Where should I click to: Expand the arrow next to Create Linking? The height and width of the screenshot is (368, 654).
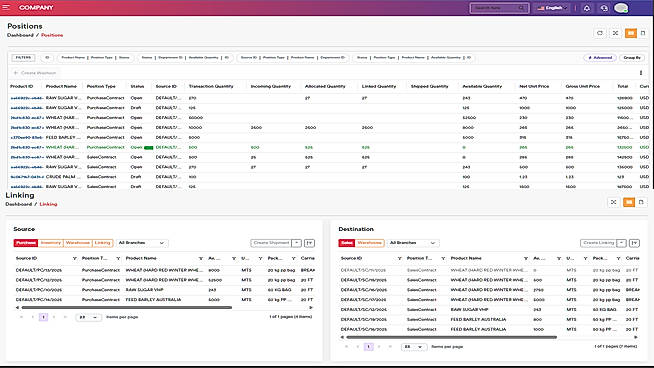[x=621, y=243]
